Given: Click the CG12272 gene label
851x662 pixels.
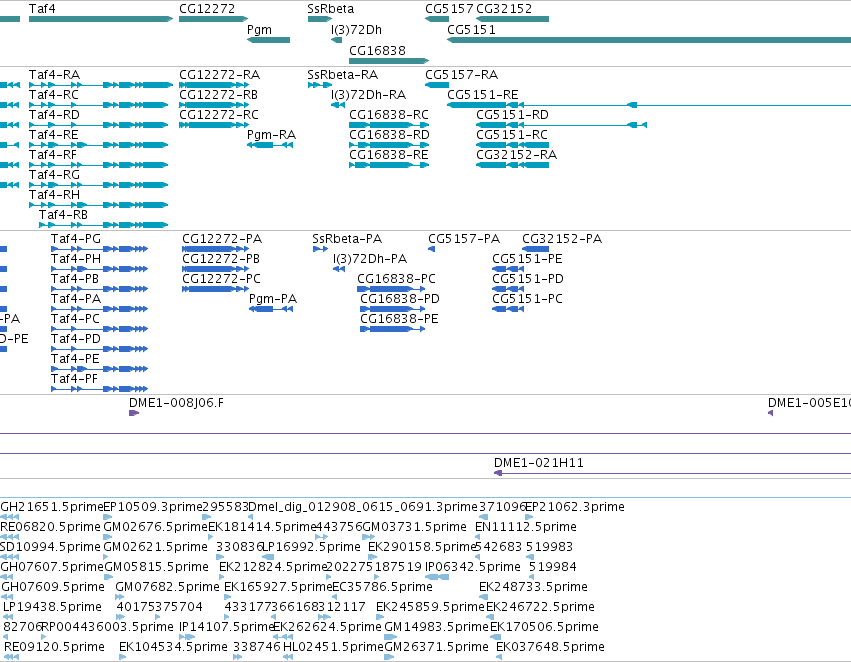Looking at the screenshot, I should [207, 9].
